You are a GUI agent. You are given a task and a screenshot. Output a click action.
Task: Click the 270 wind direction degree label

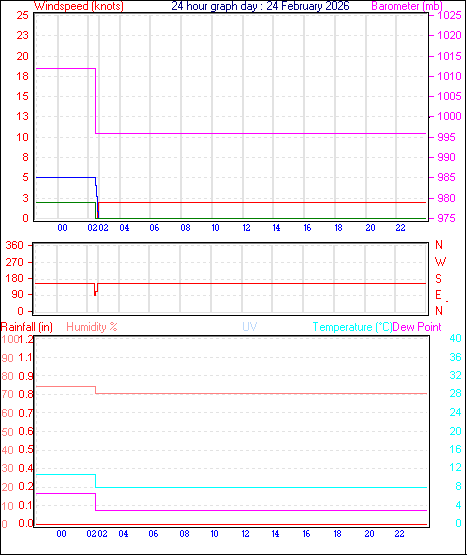click(x=15, y=262)
